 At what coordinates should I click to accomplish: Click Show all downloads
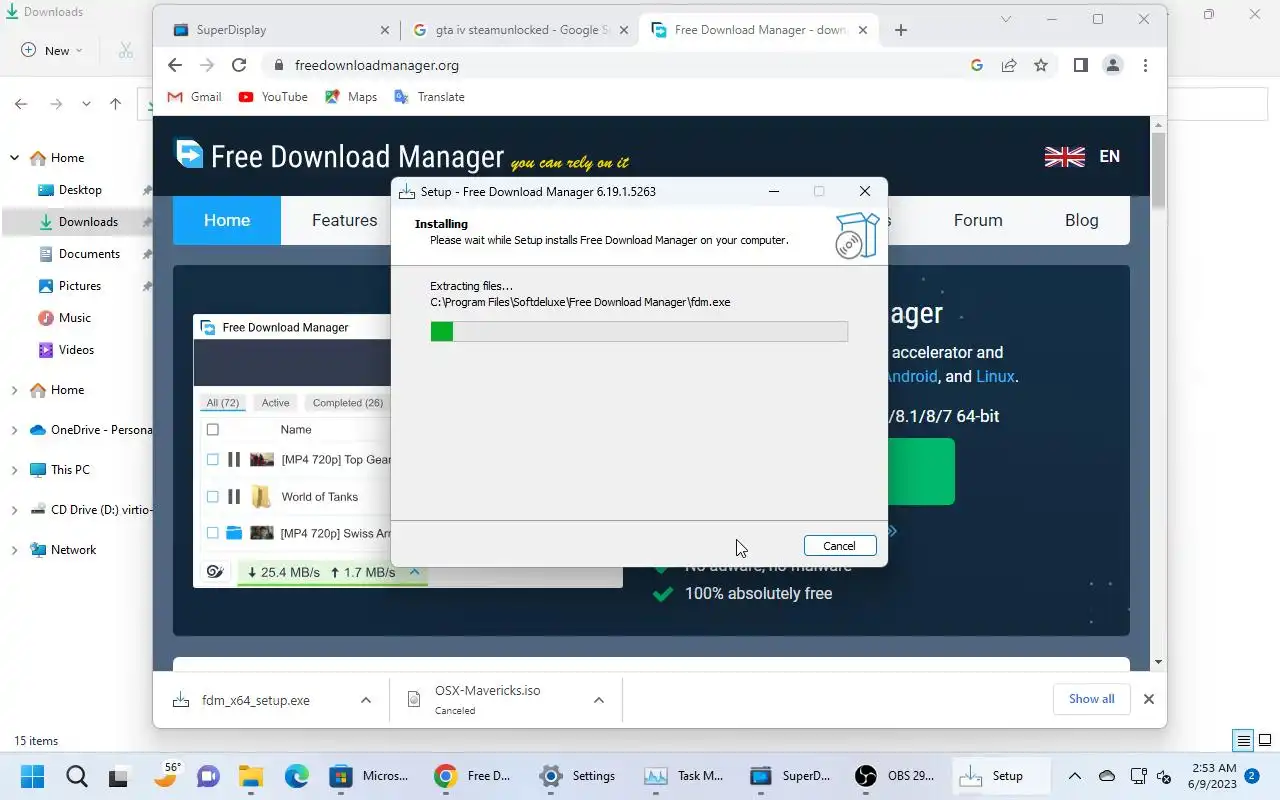(x=1091, y=699)
